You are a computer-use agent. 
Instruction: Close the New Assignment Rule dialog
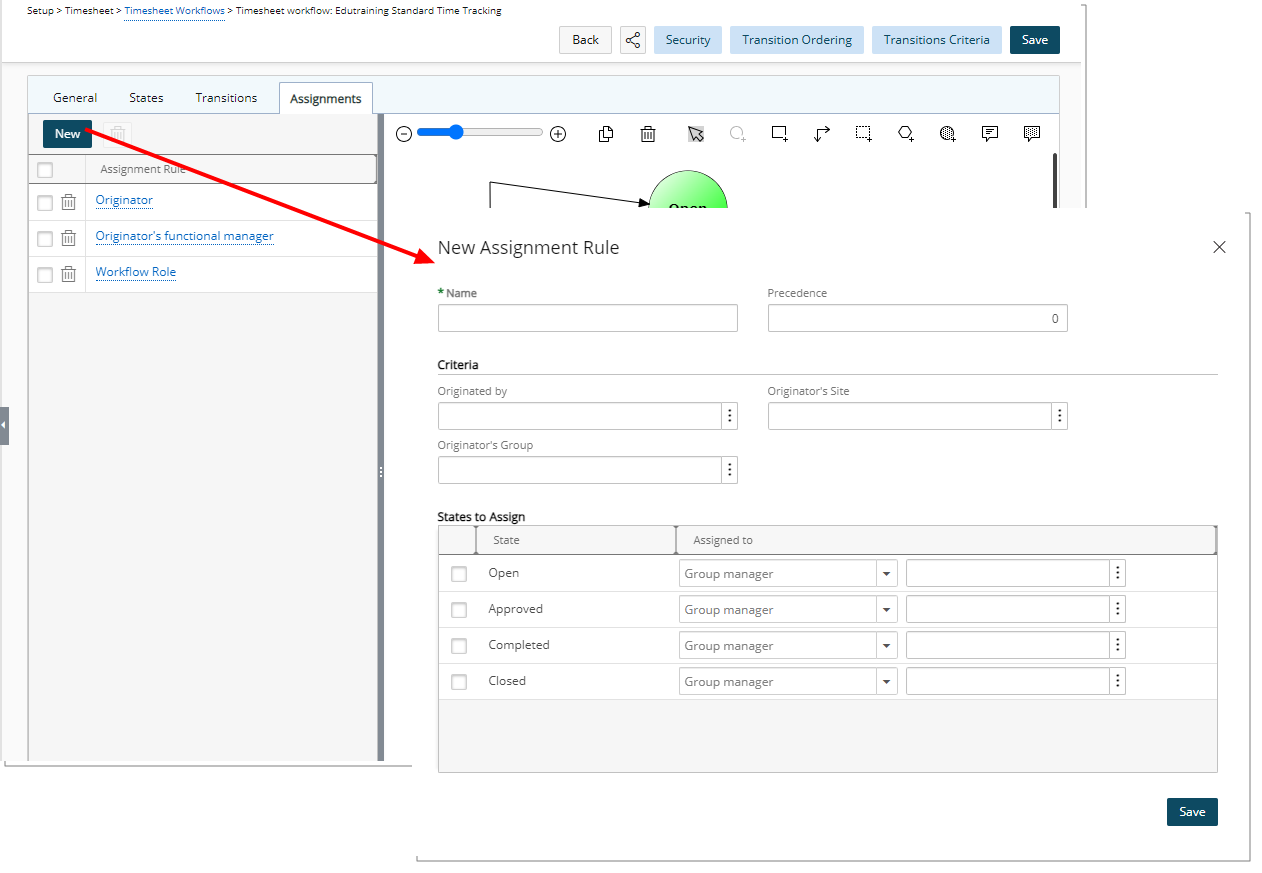(1219, 247)
